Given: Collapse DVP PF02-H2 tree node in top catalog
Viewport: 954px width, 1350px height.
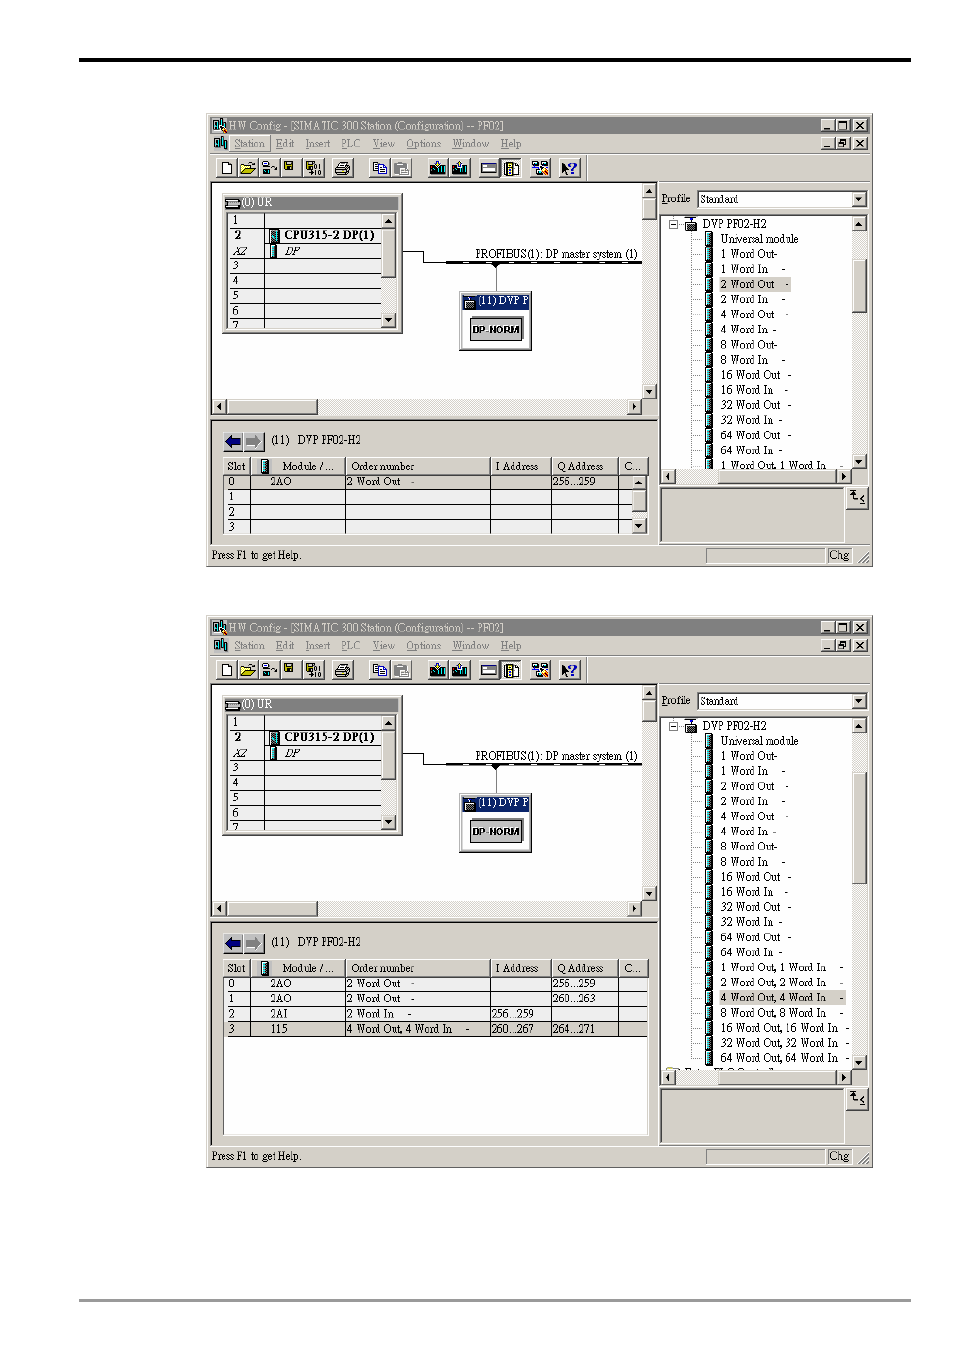Looking at the screenshot, I should (674, 224).
